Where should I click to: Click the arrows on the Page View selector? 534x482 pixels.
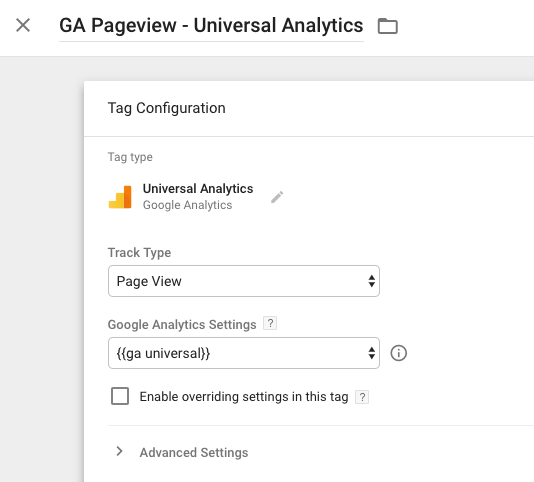(372, 281)
